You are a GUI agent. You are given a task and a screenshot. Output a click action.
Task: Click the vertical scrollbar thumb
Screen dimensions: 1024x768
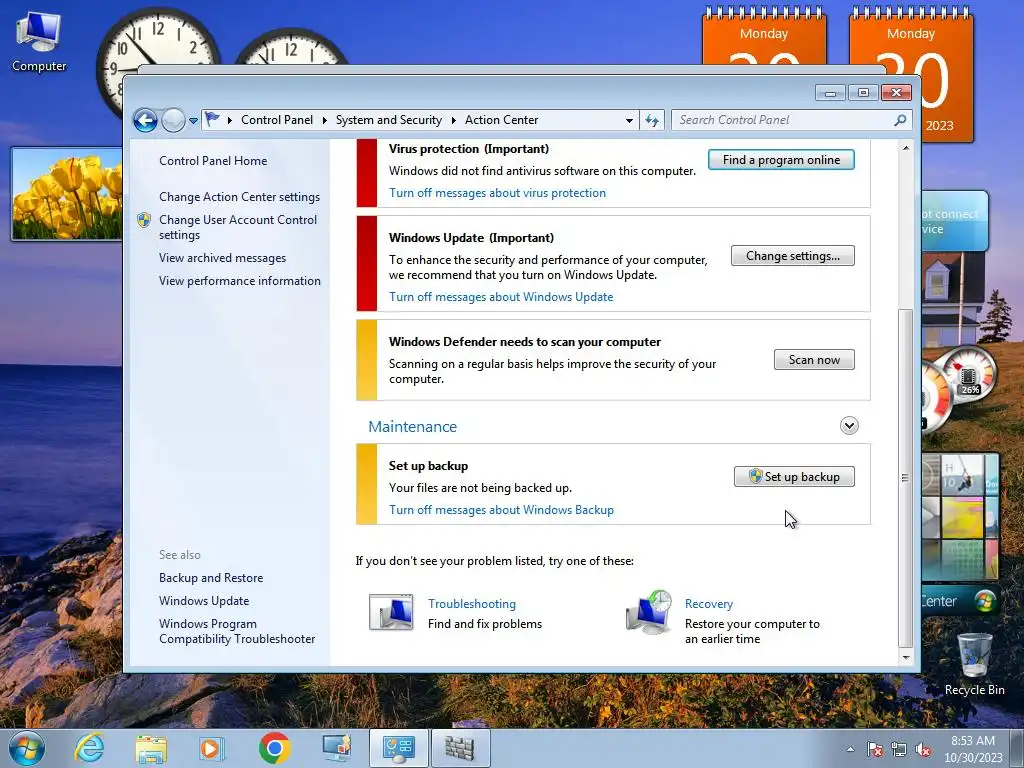(x=906, y=477)
